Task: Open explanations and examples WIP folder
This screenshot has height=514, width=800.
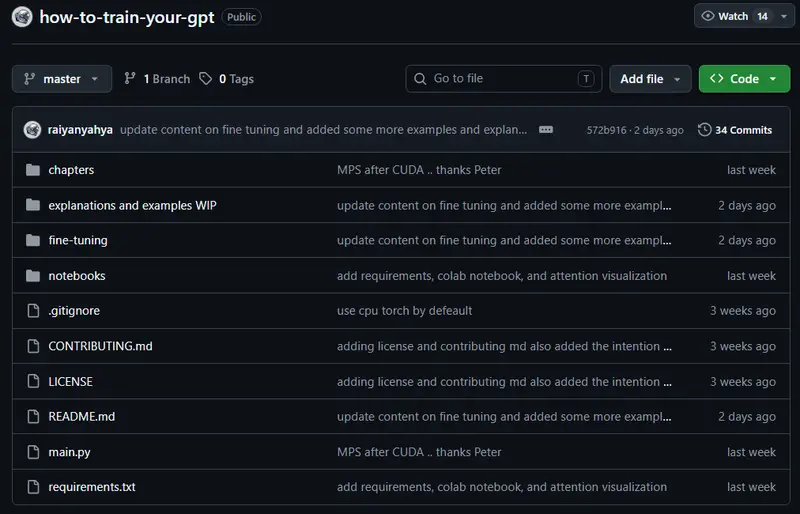Action: [x=132, y=205]
